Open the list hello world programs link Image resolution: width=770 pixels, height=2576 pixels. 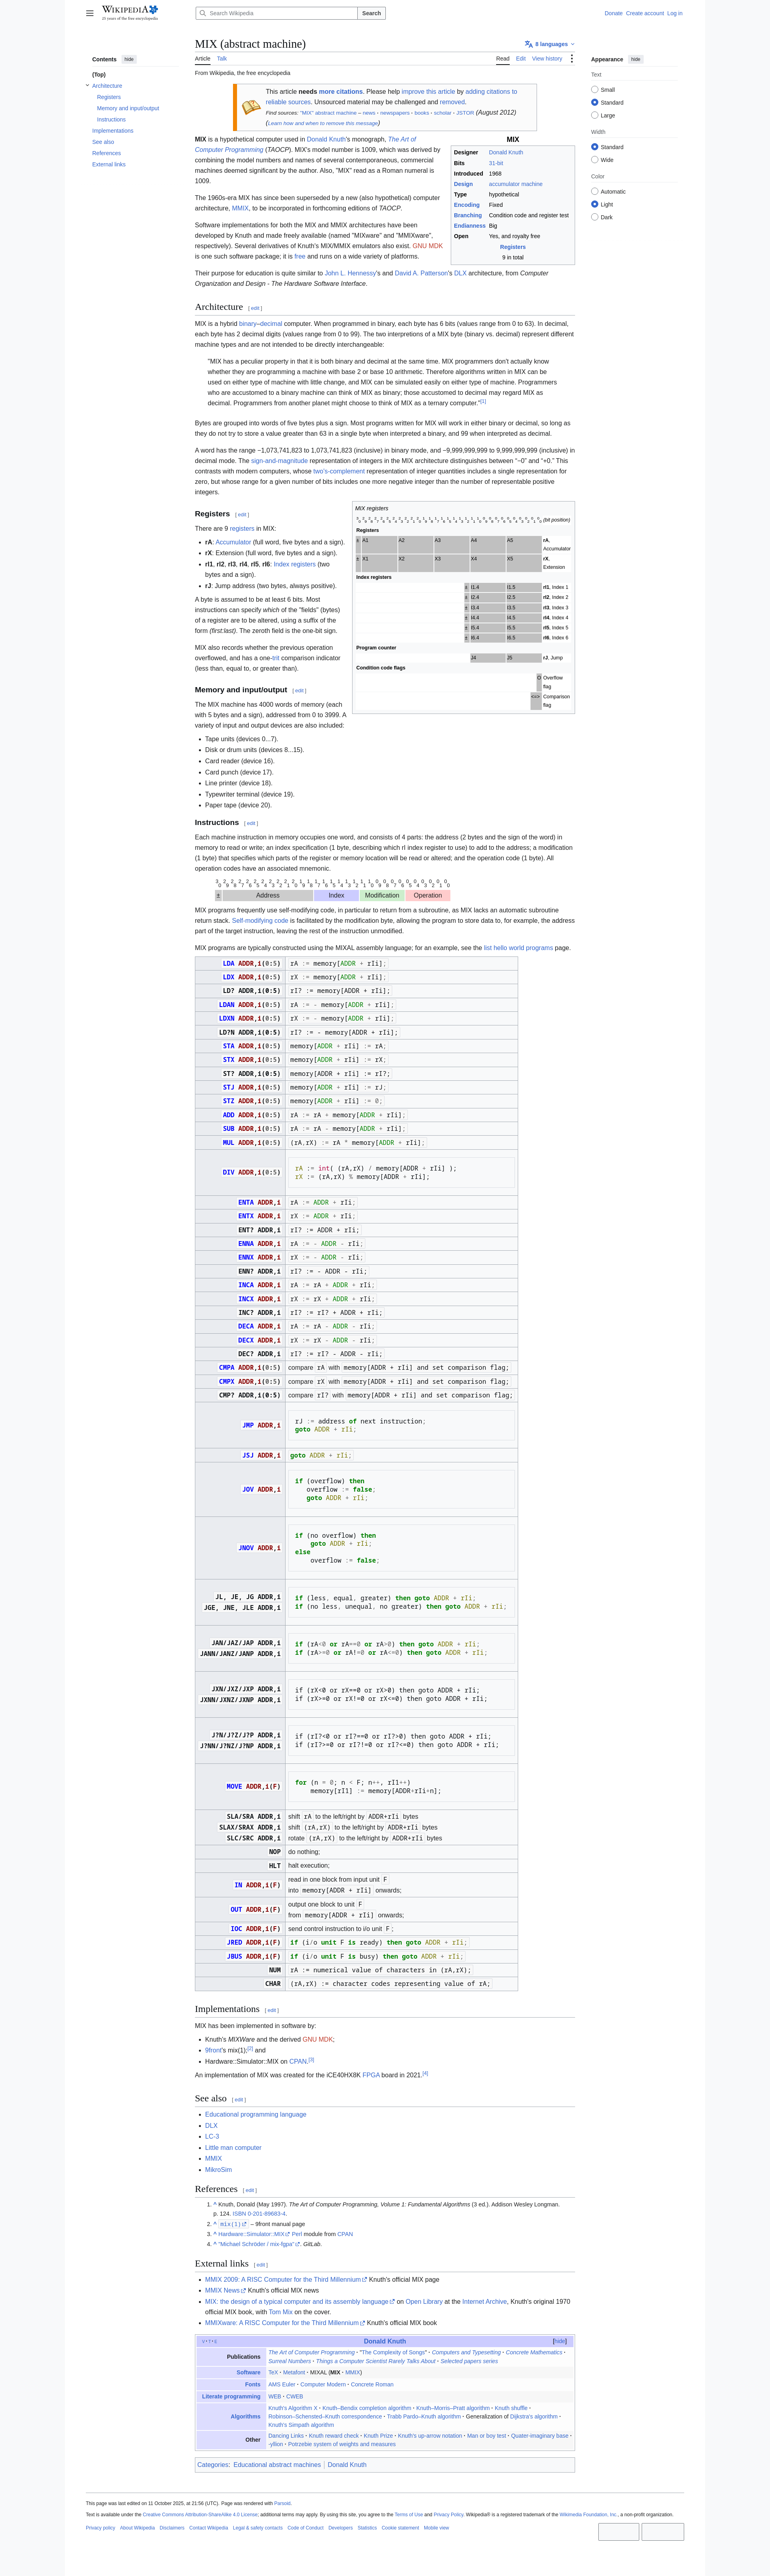pos(518,948)
